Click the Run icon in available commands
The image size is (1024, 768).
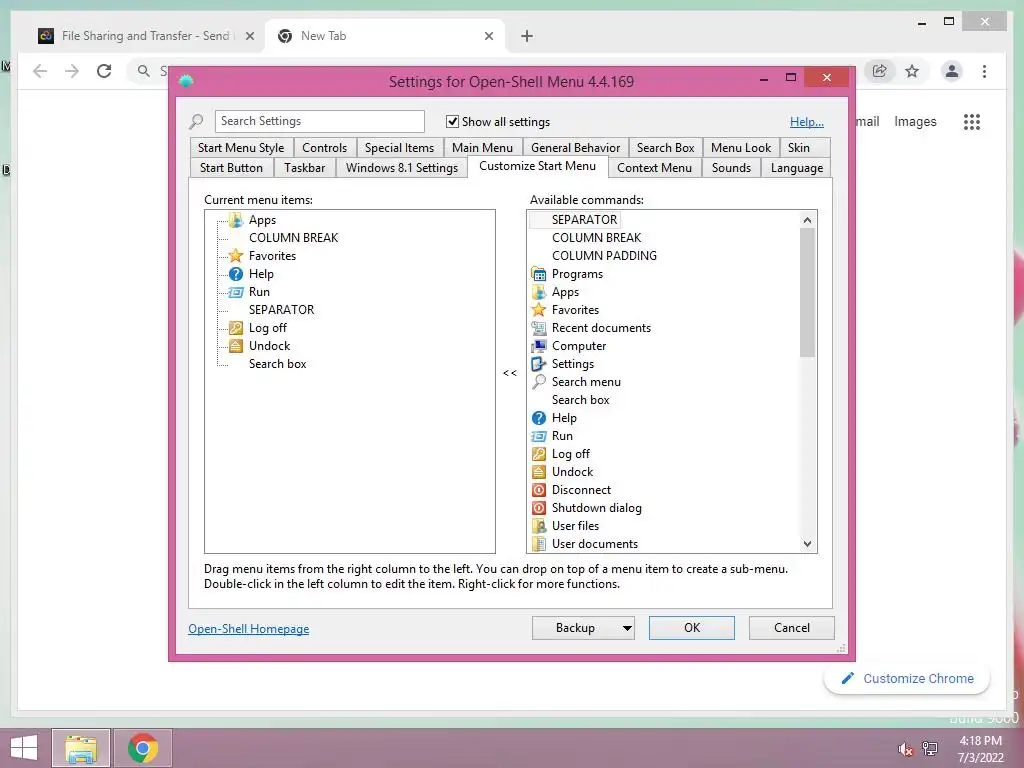pos(539,436)
